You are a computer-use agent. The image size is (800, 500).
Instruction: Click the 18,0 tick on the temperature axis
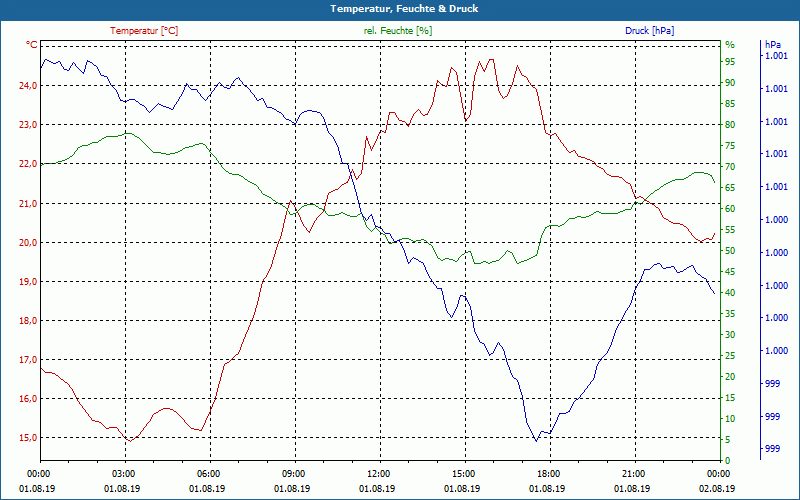click(28, 320)
